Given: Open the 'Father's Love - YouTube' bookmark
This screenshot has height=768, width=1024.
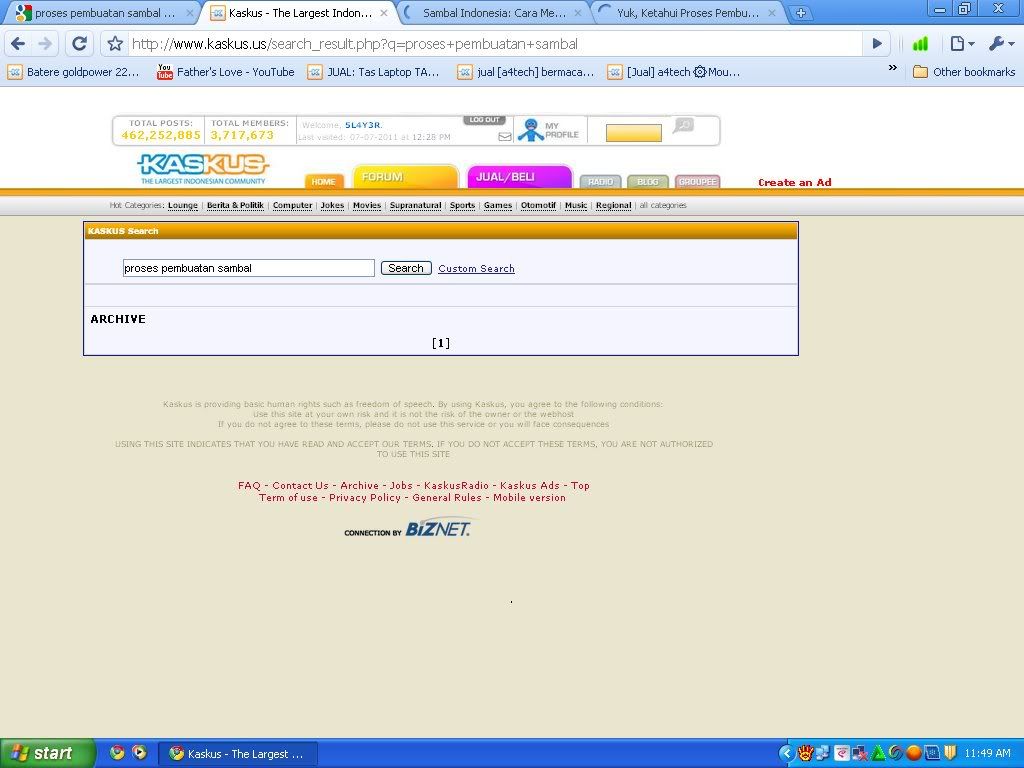Looking at the screenshot, I should [x=225, y=72].
